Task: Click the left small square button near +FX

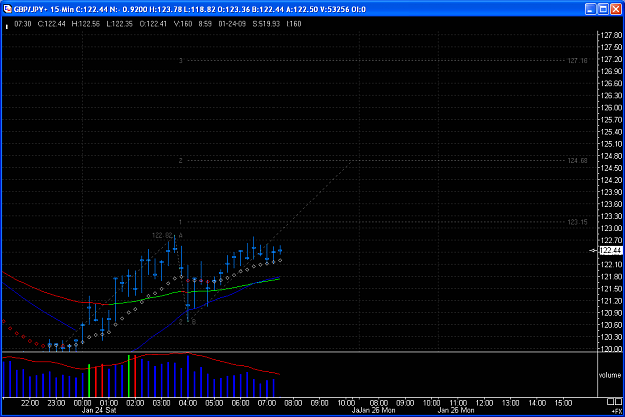Action: click(x=610, y=402)
